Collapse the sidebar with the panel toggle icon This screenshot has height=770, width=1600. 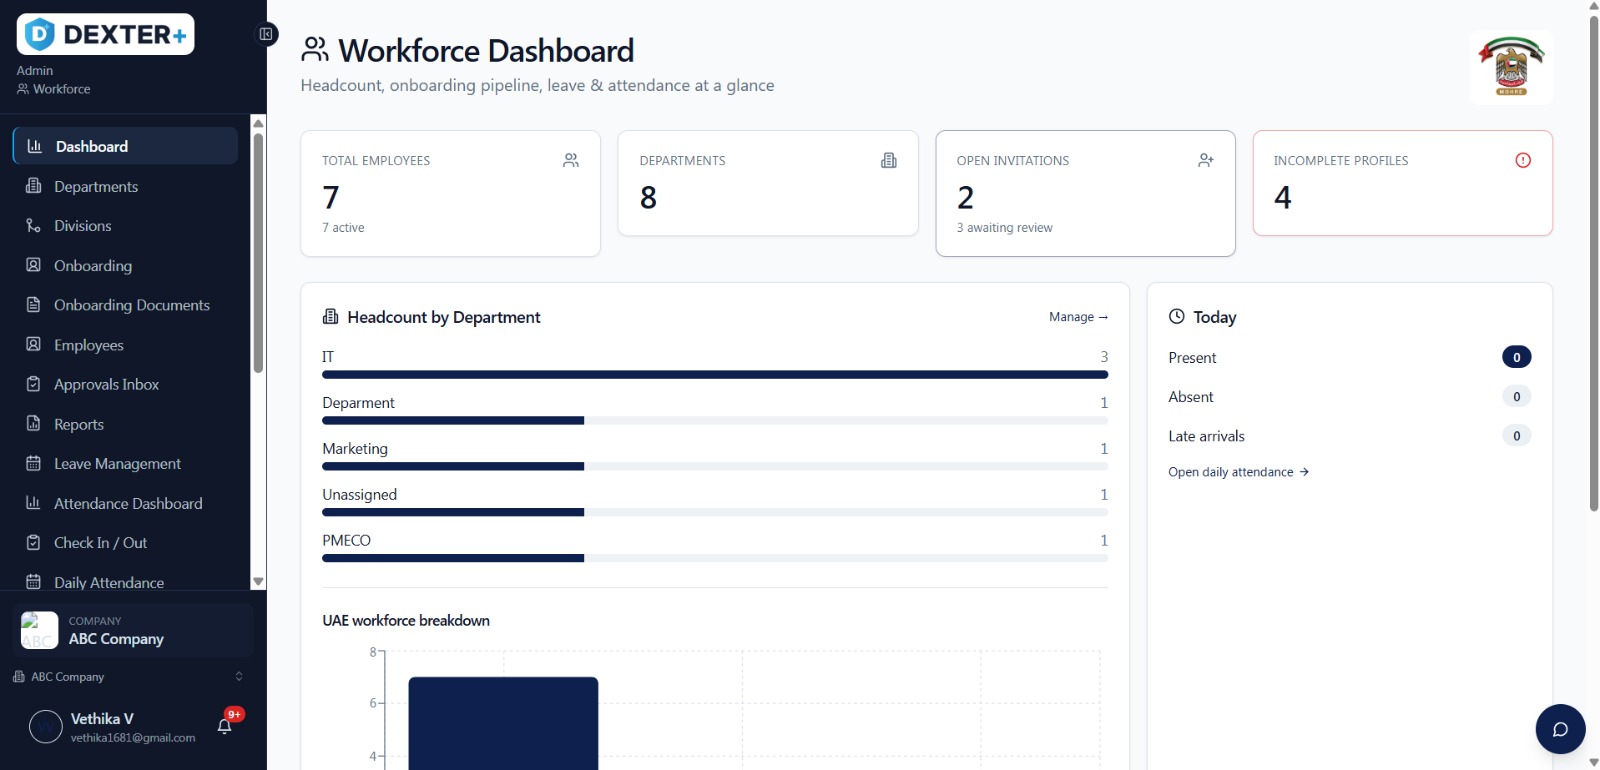point(266,34)
